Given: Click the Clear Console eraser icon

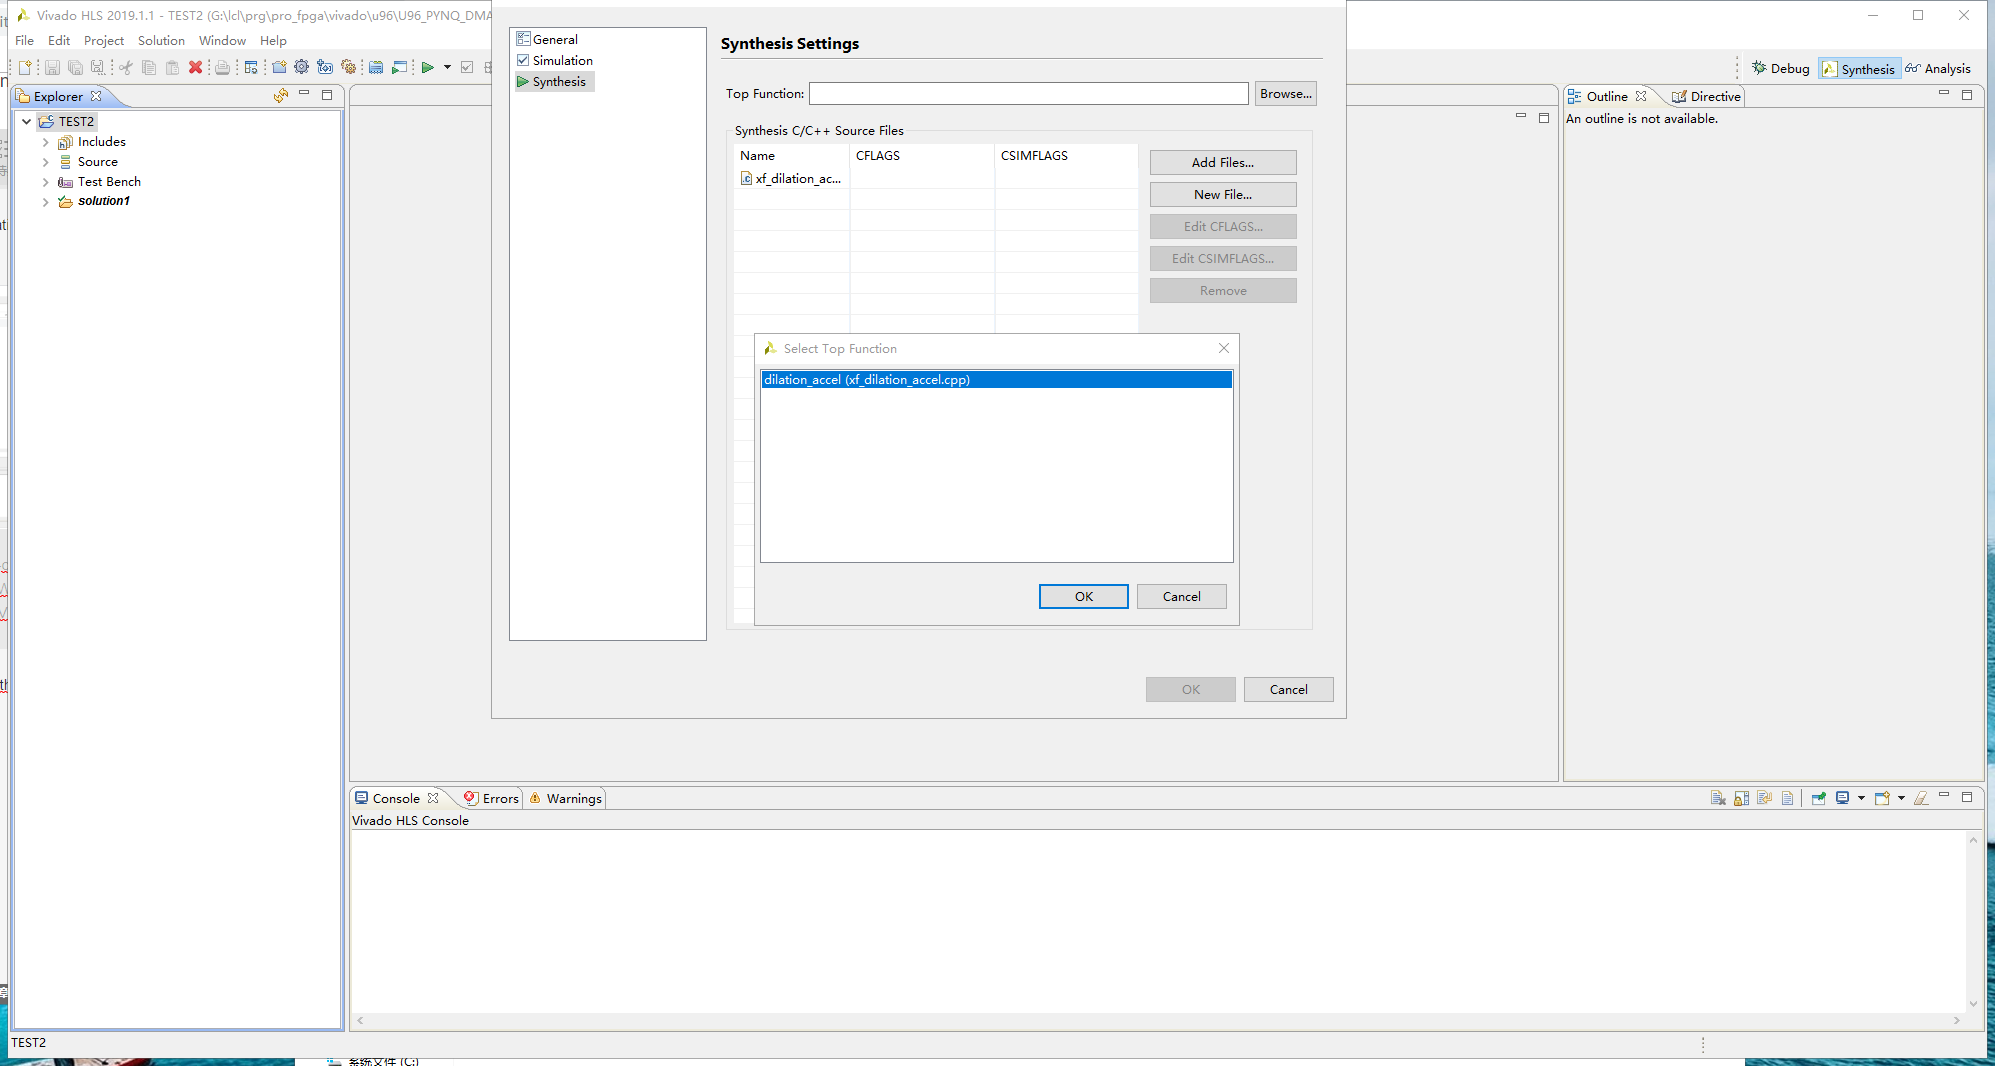Looking at the screenshot, I should tap(1921, 798).
